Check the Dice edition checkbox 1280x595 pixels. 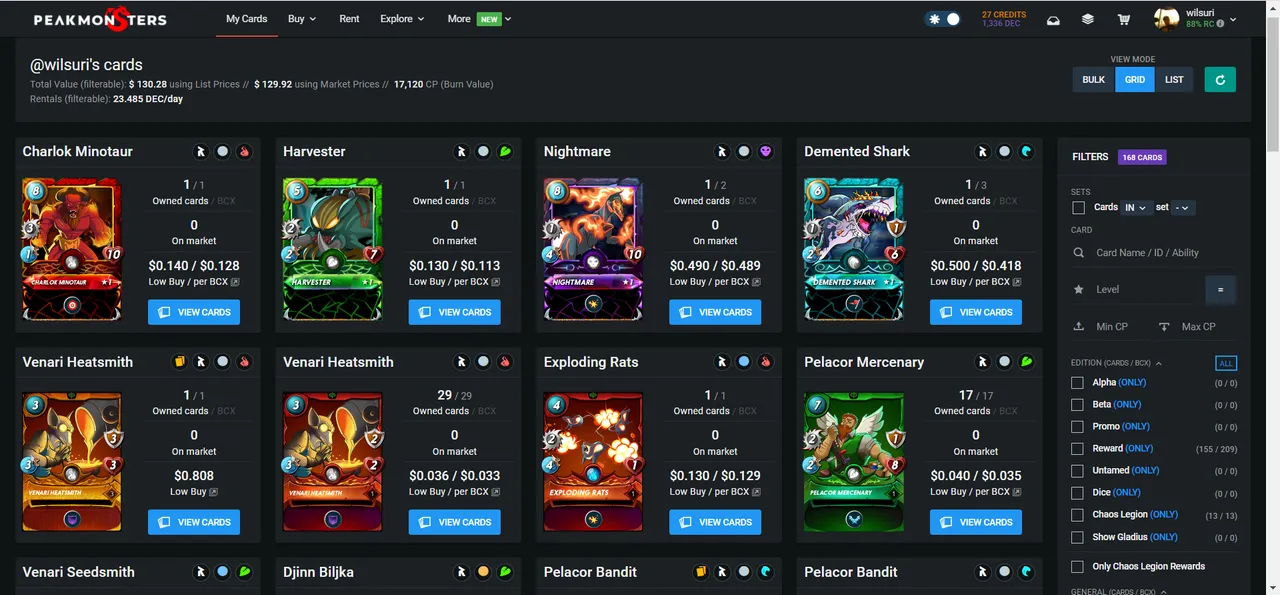pos(1077,493)
